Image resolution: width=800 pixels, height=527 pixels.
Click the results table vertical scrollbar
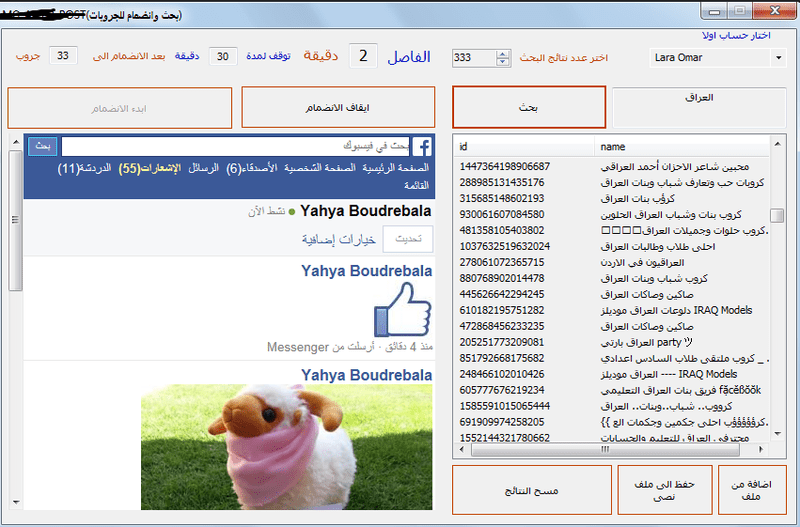coord(777,300)
